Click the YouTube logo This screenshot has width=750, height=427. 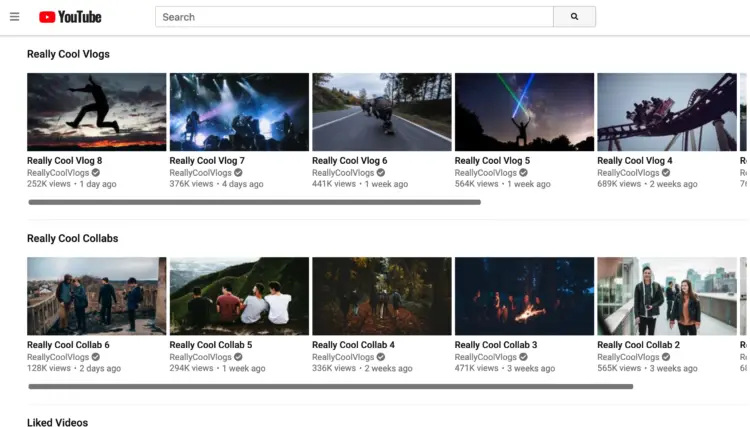tap(70, 17)
